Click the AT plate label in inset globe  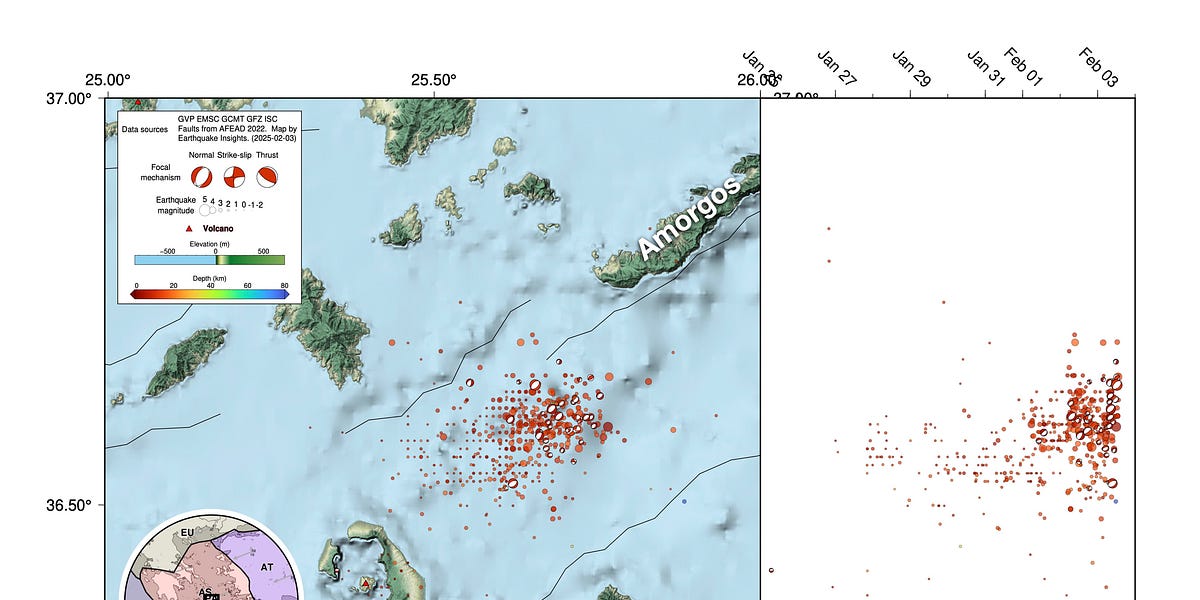click(x=267, y=567)
